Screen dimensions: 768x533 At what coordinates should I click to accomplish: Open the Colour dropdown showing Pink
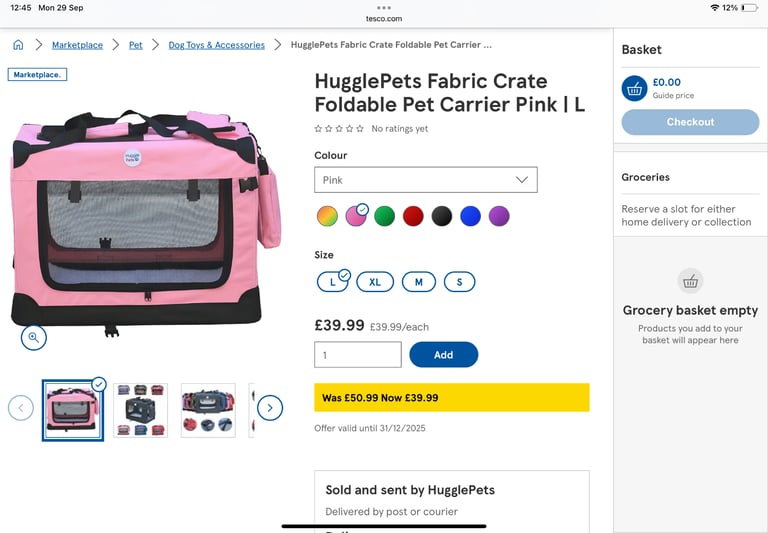[425, 180]
